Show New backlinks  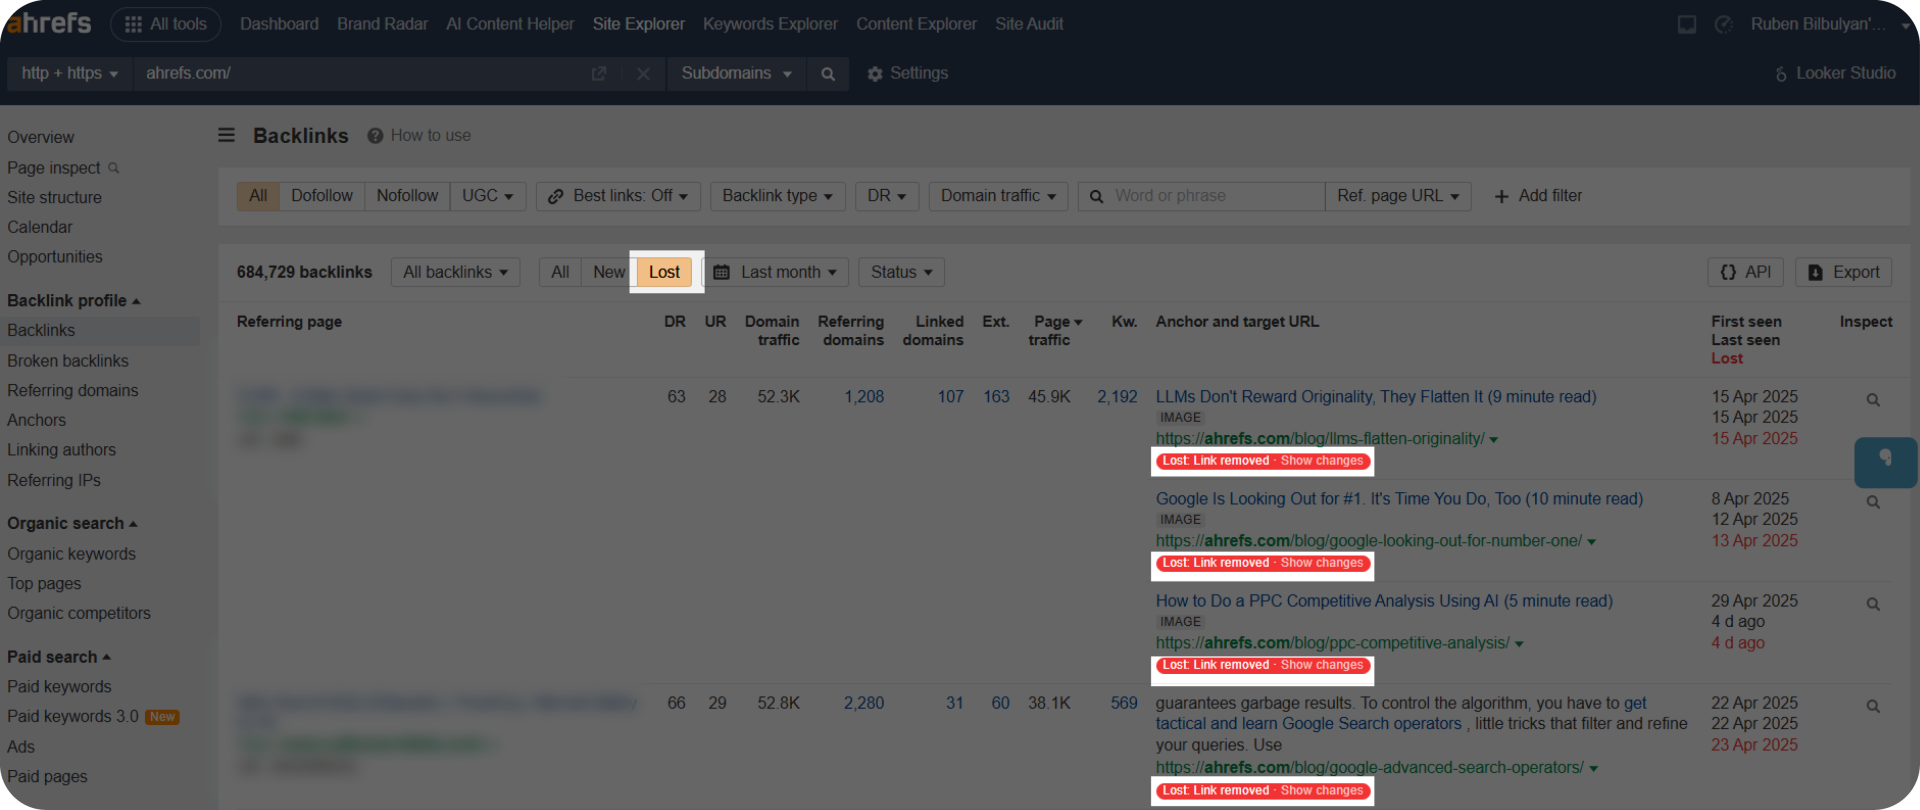click(609, 272)
